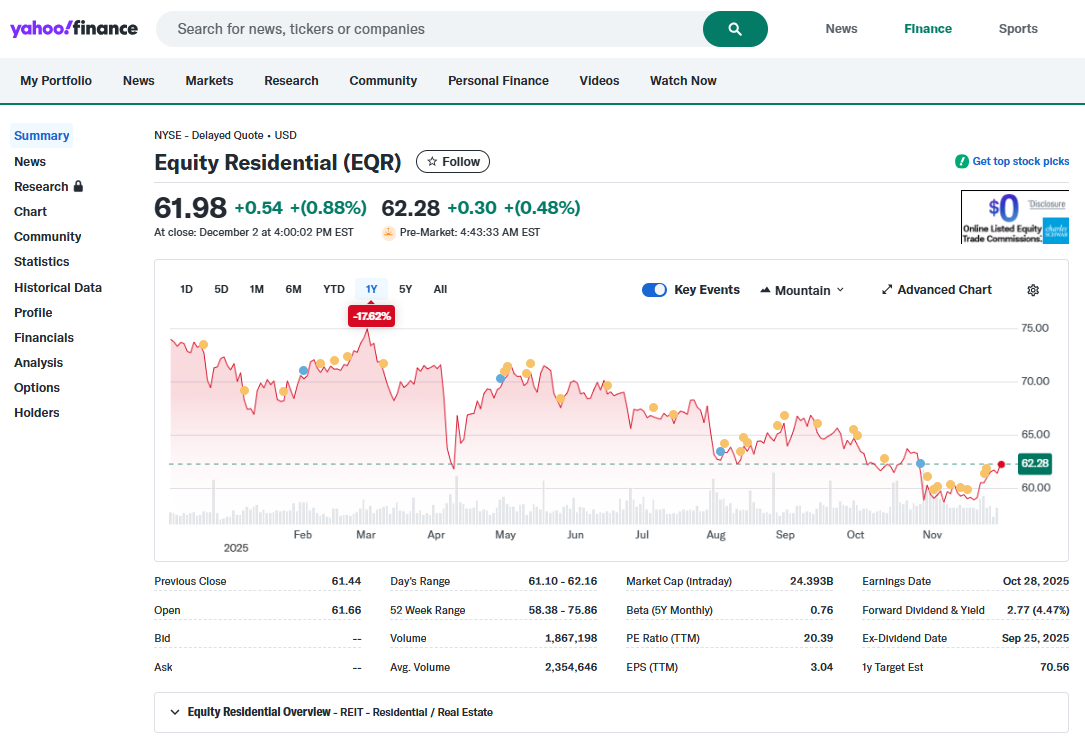
Task: Click Sports in the top navigation
Action: (1018, 28)
